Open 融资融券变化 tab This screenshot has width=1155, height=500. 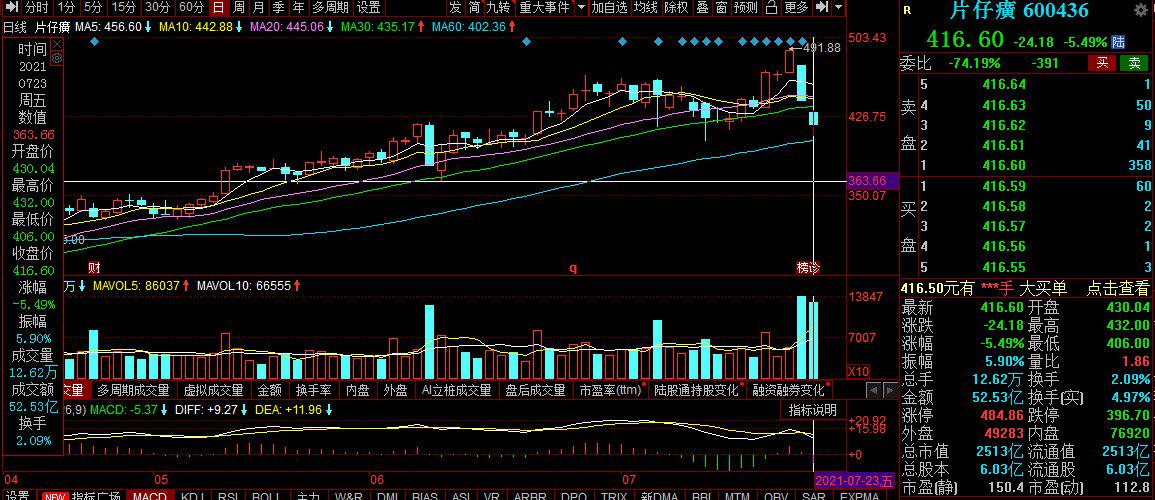click(788, 390)
